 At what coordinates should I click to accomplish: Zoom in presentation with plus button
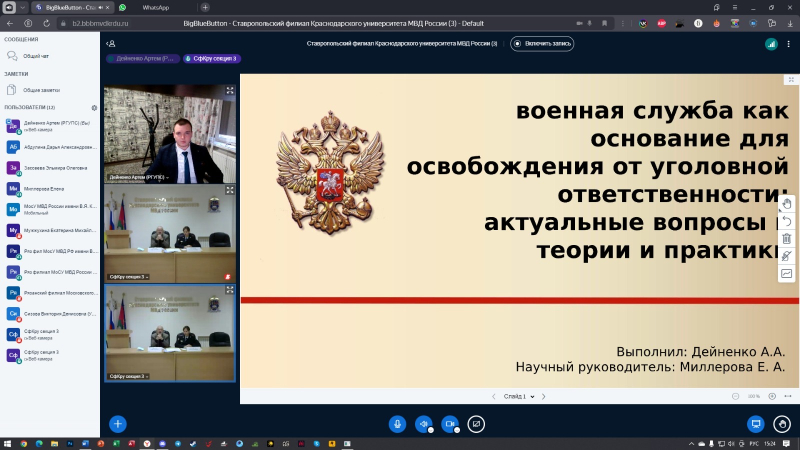tap(772, 396)
